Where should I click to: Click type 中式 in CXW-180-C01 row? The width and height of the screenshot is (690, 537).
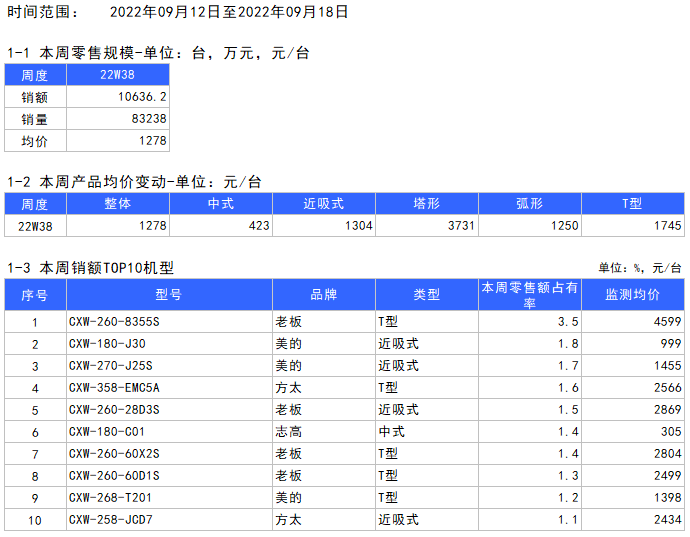(x=392, y=432)
